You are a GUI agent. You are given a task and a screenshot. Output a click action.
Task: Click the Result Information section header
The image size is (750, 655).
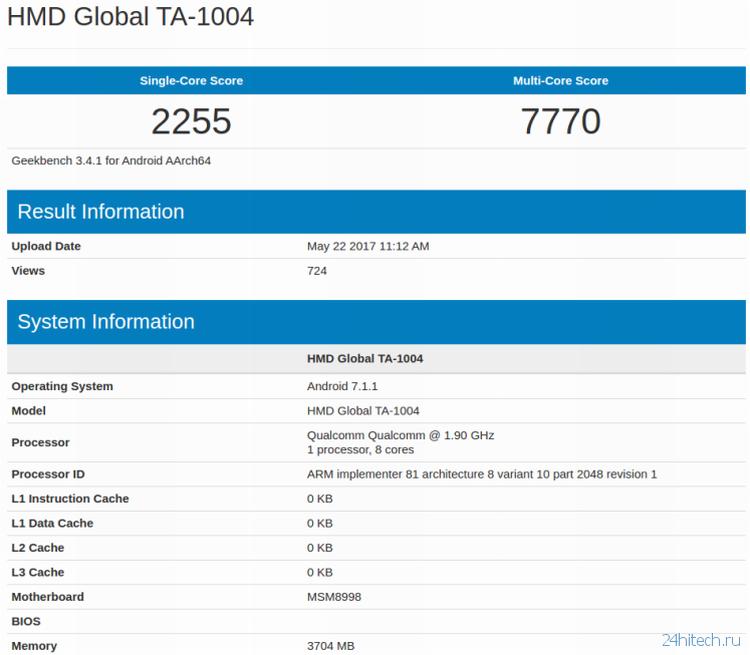coord(101,211)
